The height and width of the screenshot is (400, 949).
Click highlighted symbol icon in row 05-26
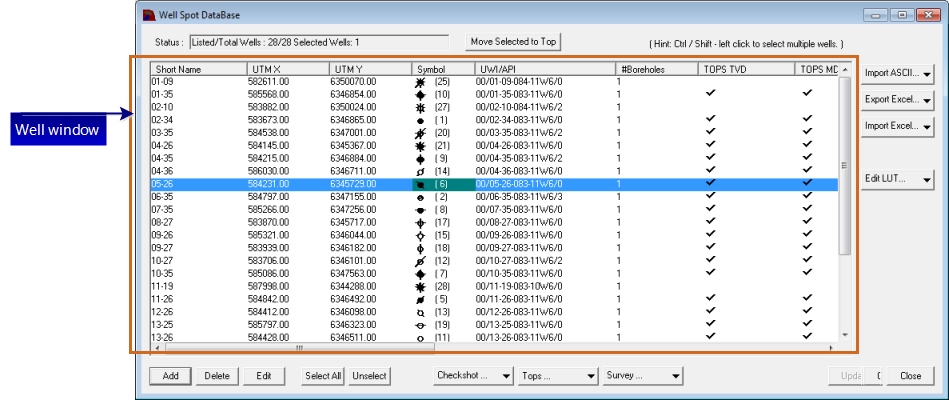[x=419, y=184]
